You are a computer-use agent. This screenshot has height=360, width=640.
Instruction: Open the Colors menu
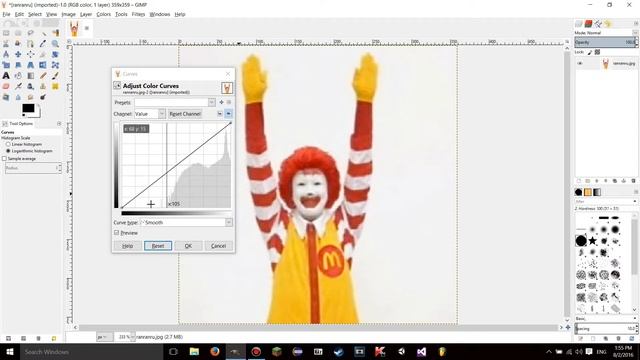(x=104, y=14)
